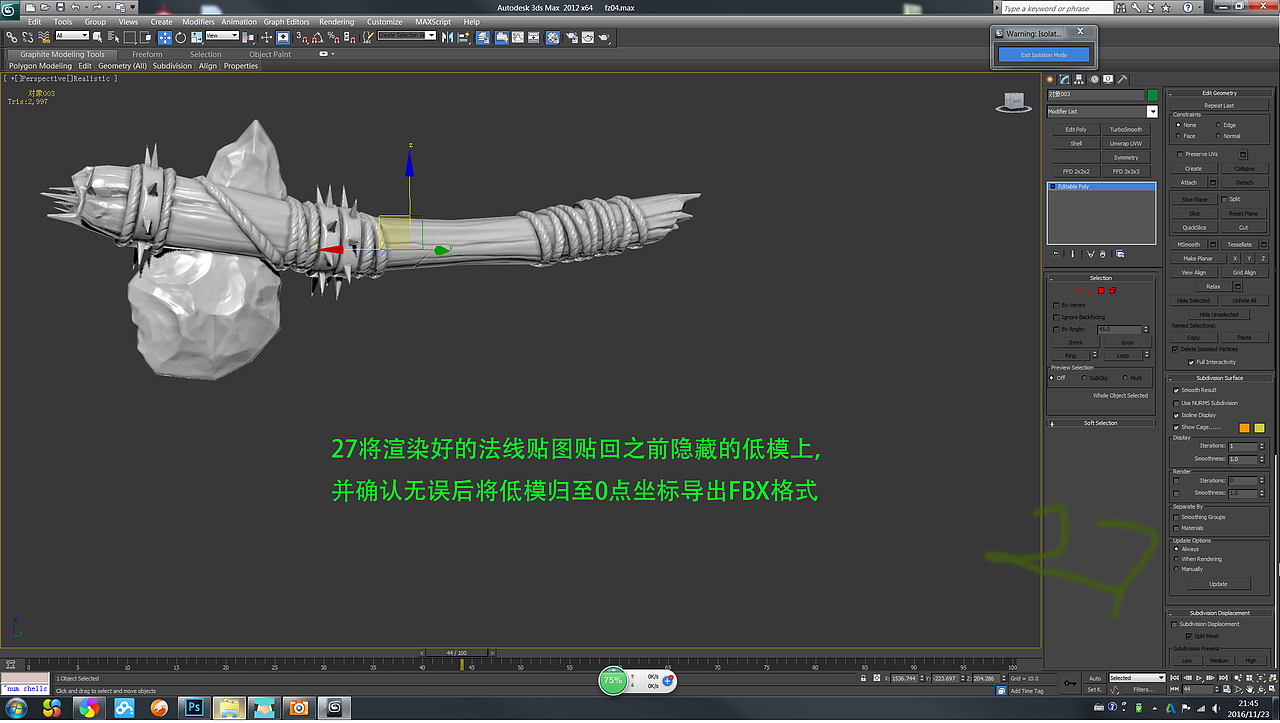Viewport: 1280px width, 723px height.
Task: Open the Select by Name list icon
Action: (114, 38)
